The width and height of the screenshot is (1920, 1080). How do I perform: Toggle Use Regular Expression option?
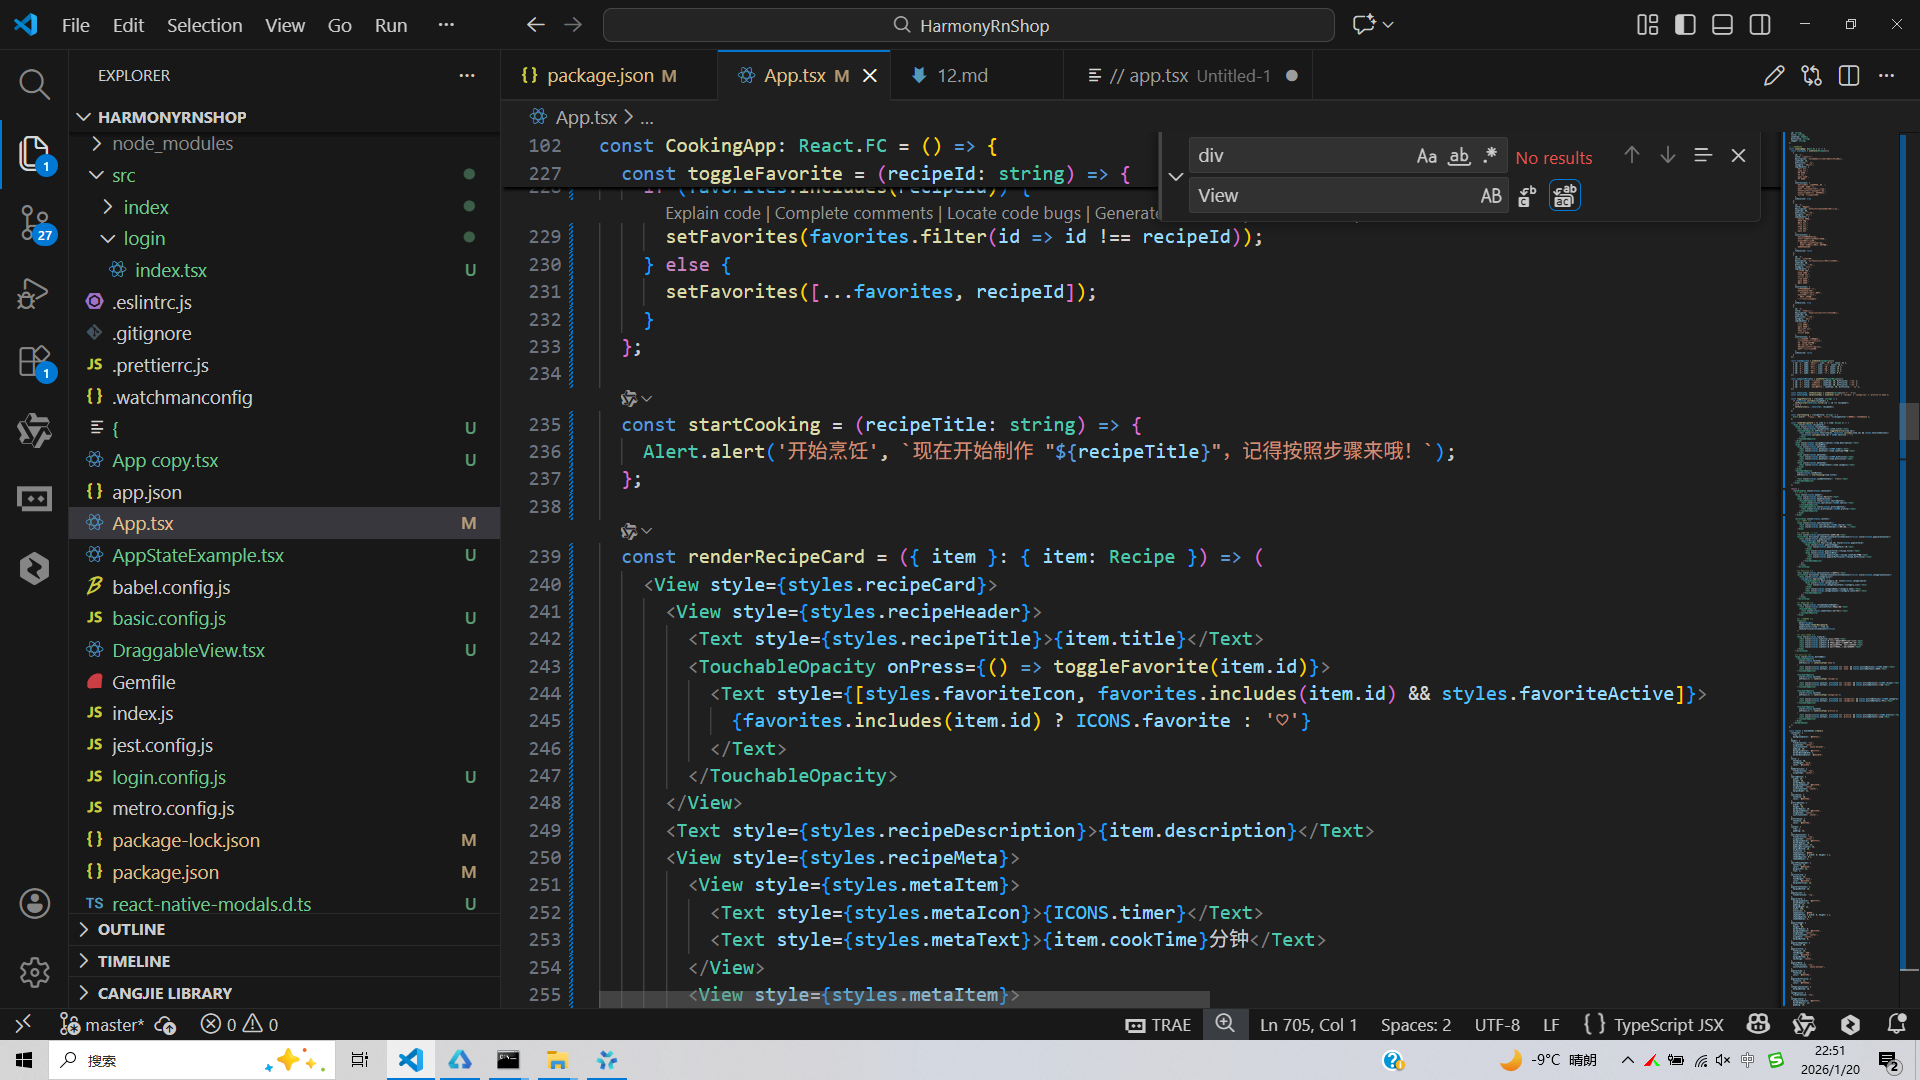(x=1490, y=156)
